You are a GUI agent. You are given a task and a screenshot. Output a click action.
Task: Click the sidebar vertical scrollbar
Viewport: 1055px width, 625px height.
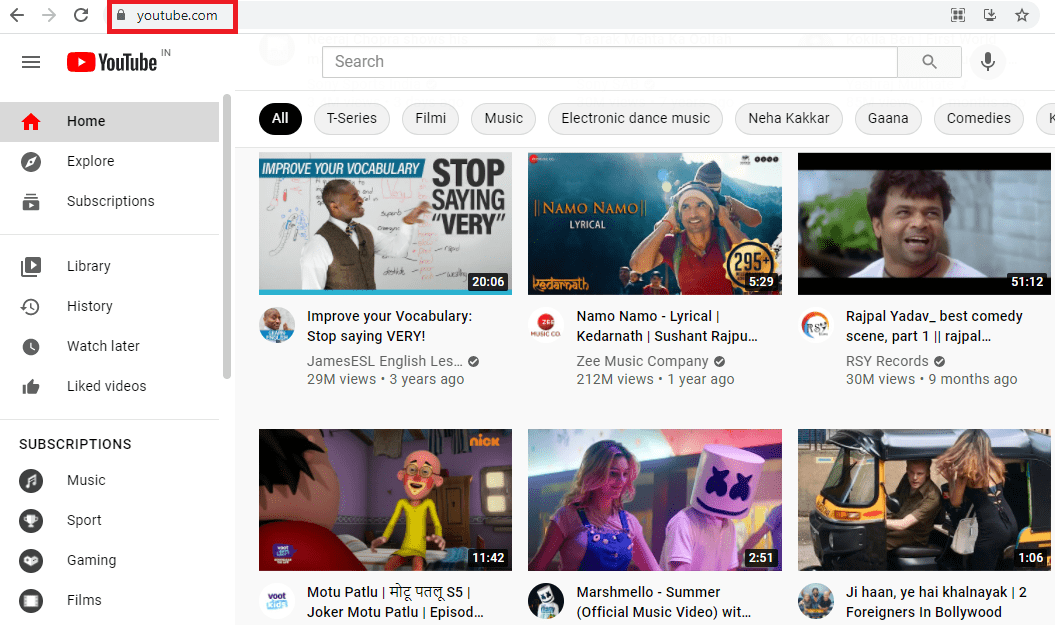pos(227,237)
